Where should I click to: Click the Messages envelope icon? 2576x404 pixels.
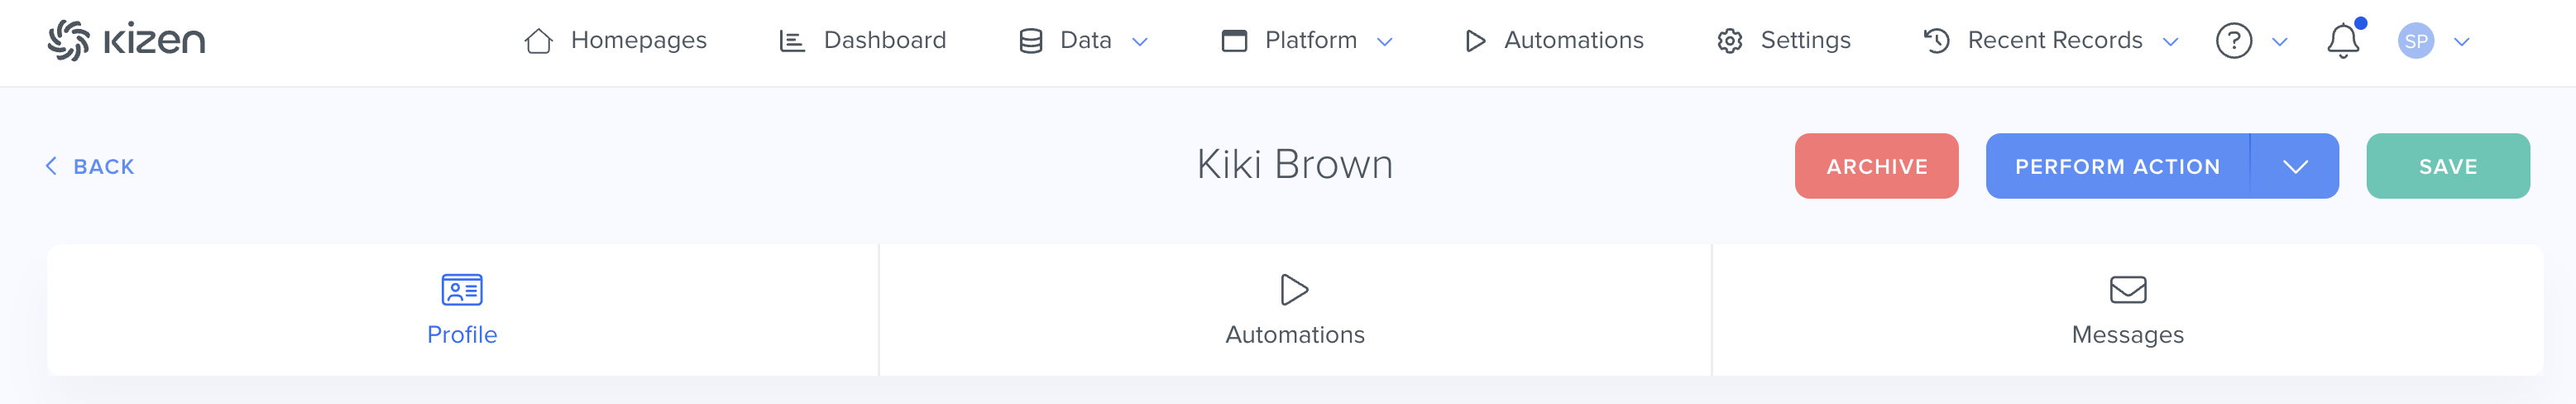pos(2128,290)
